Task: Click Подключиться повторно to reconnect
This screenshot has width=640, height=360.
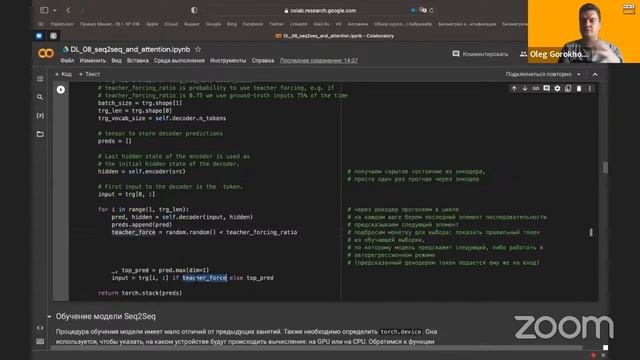Action: [538, 74]
